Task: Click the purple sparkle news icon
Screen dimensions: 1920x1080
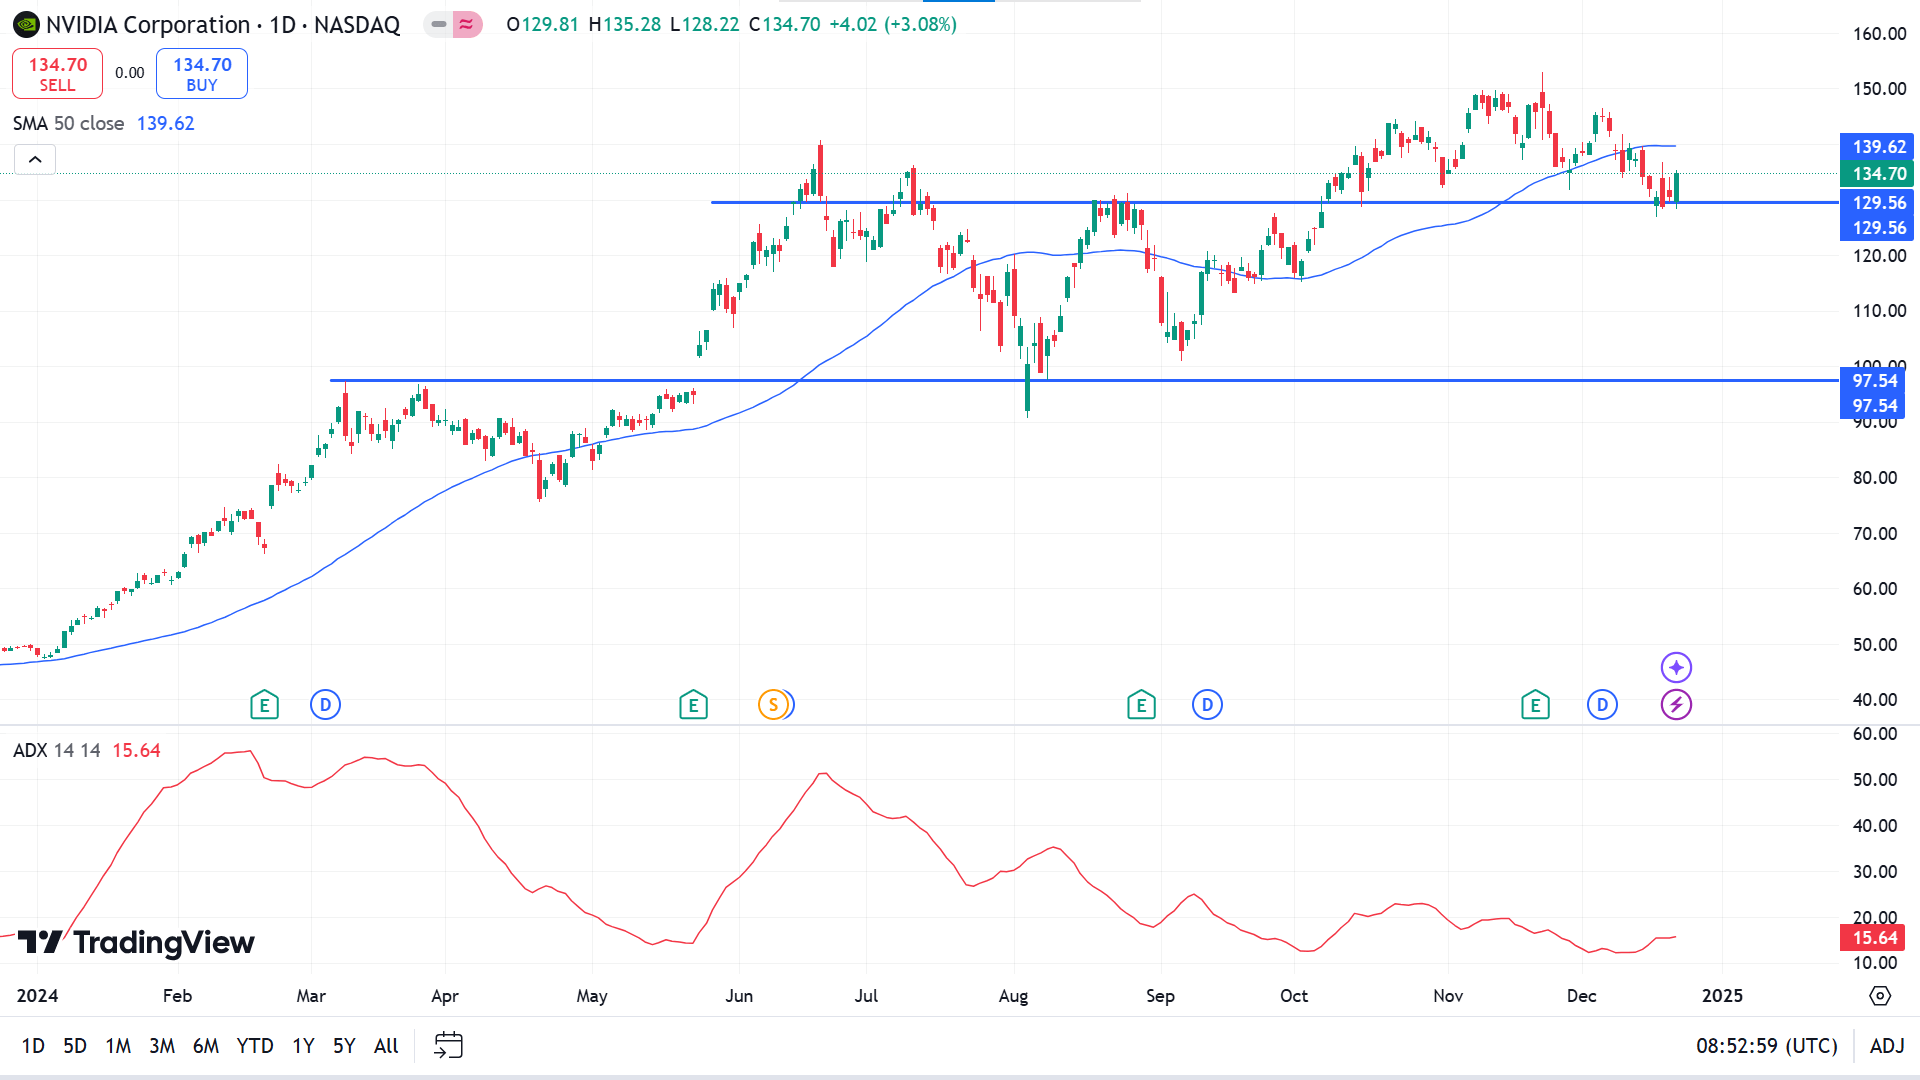Action: click(x=1676, y=667)
